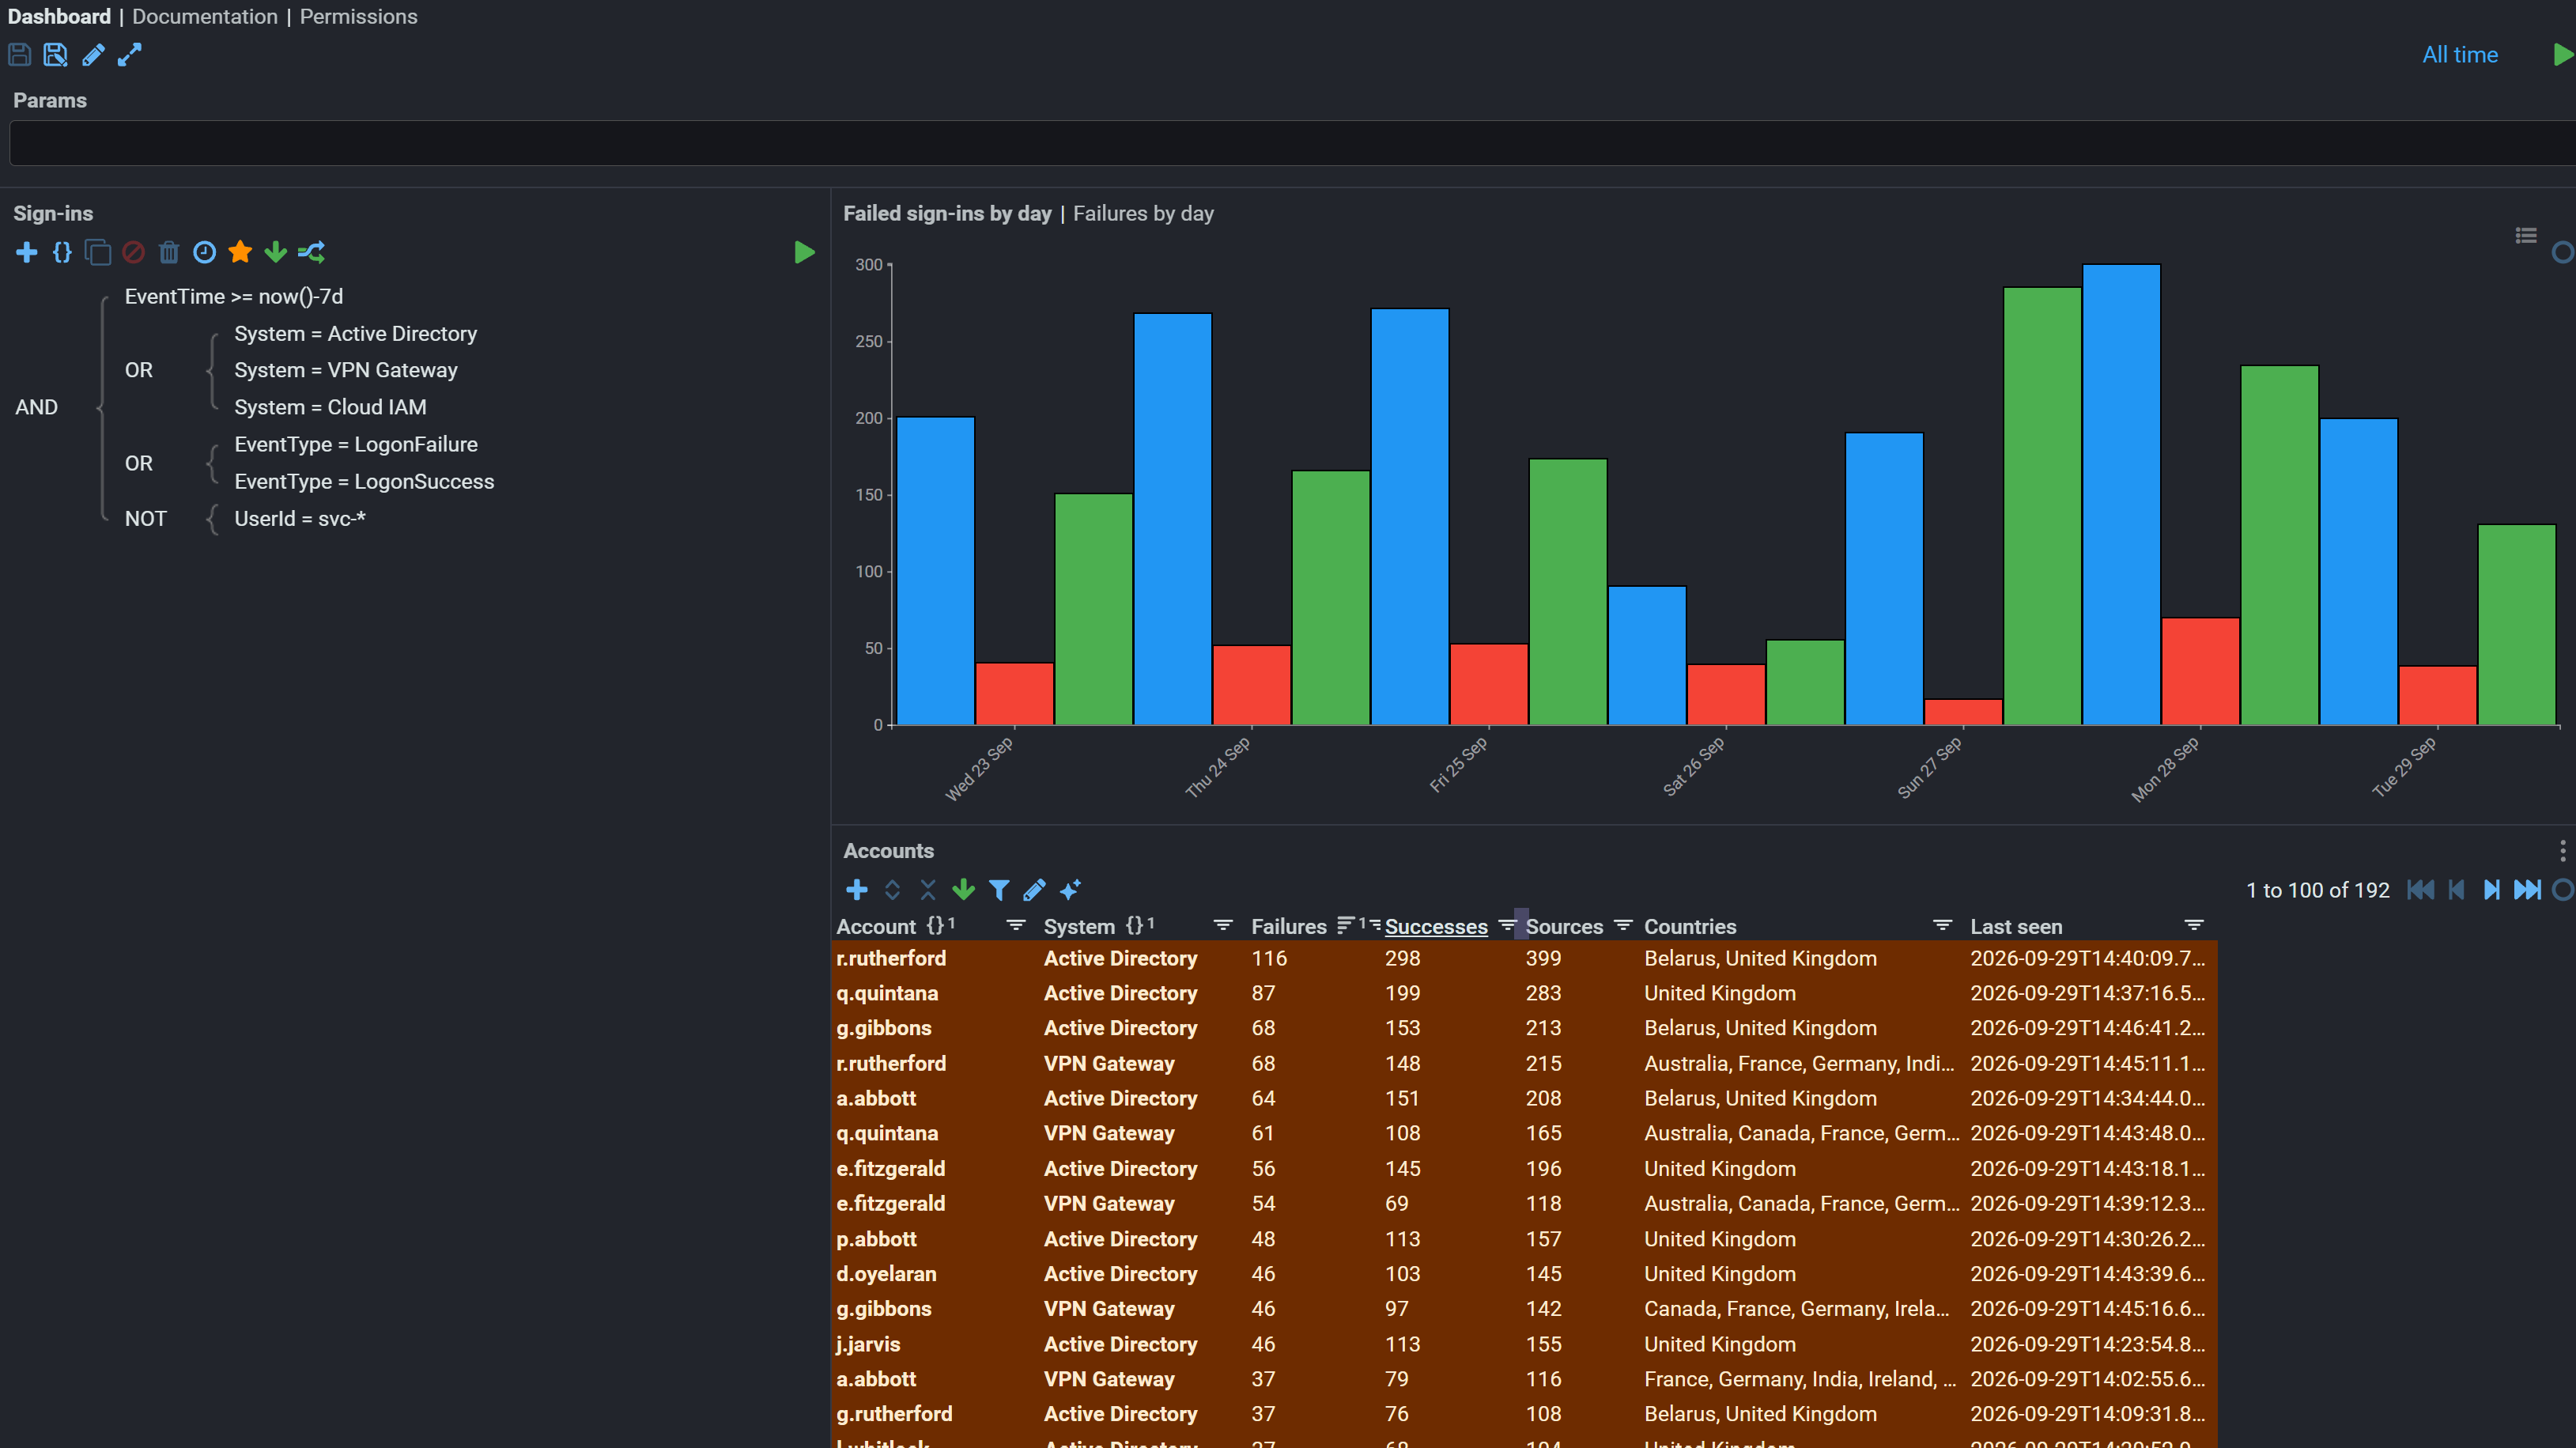Open the System column filter menu
2576x1448 pixels.
pyautogui.click(x=1222, y=925)
